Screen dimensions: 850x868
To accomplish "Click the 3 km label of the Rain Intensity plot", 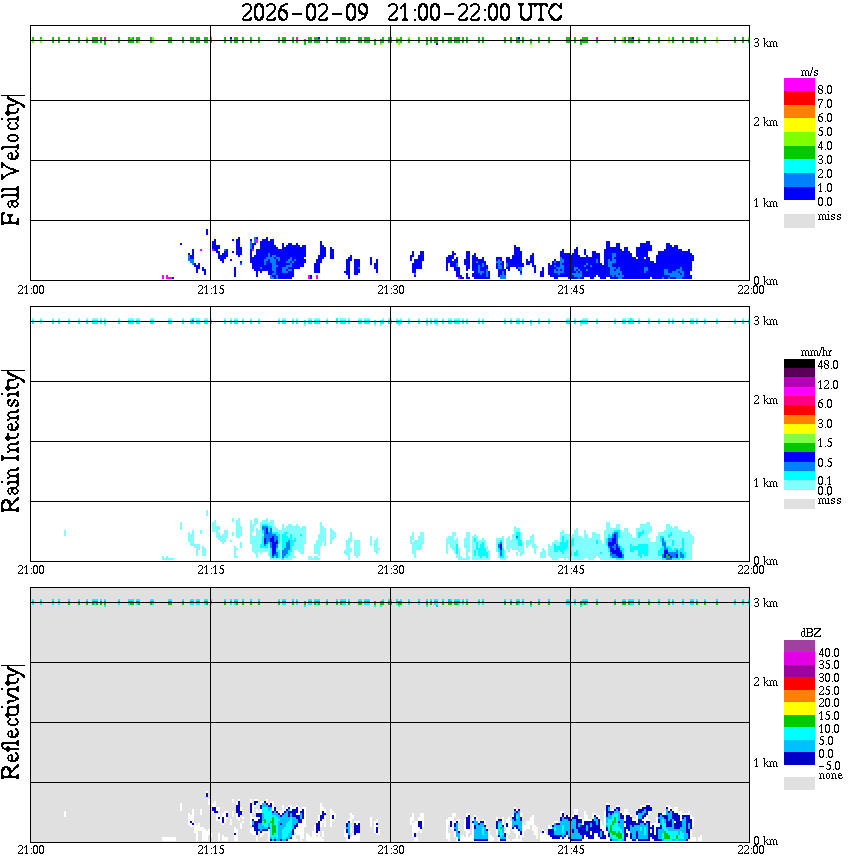I will tap(766, 322).
